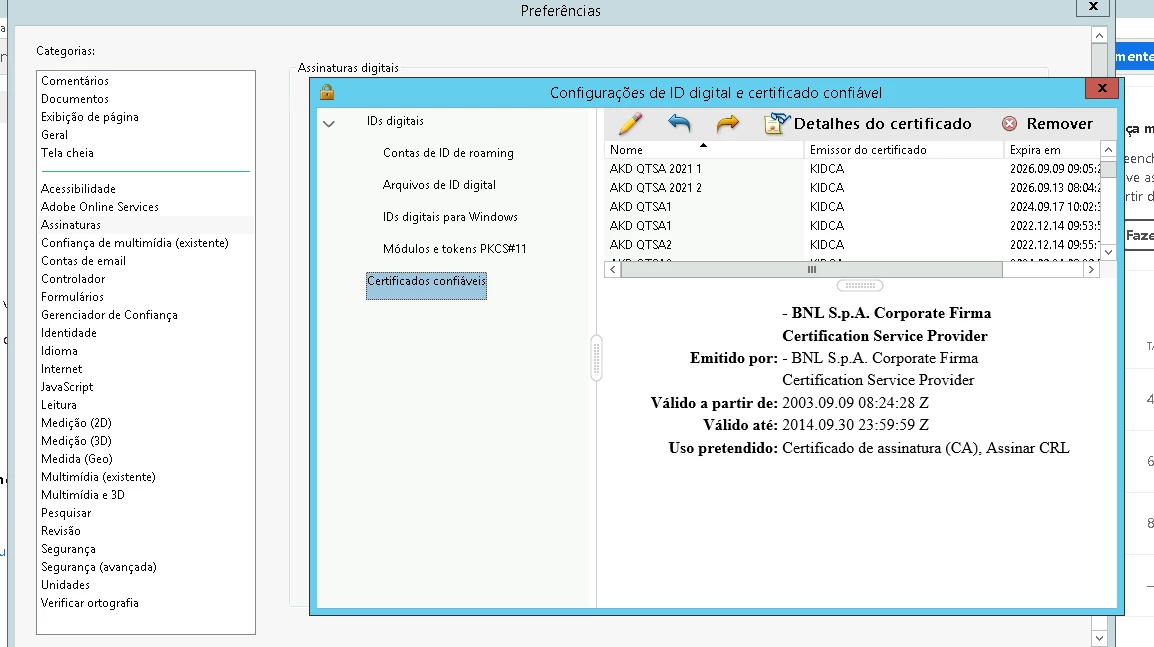The height and width of the screenshot is (647, 1154).
Task: Select Arquivos de ID digital
Action: [439, 185]
